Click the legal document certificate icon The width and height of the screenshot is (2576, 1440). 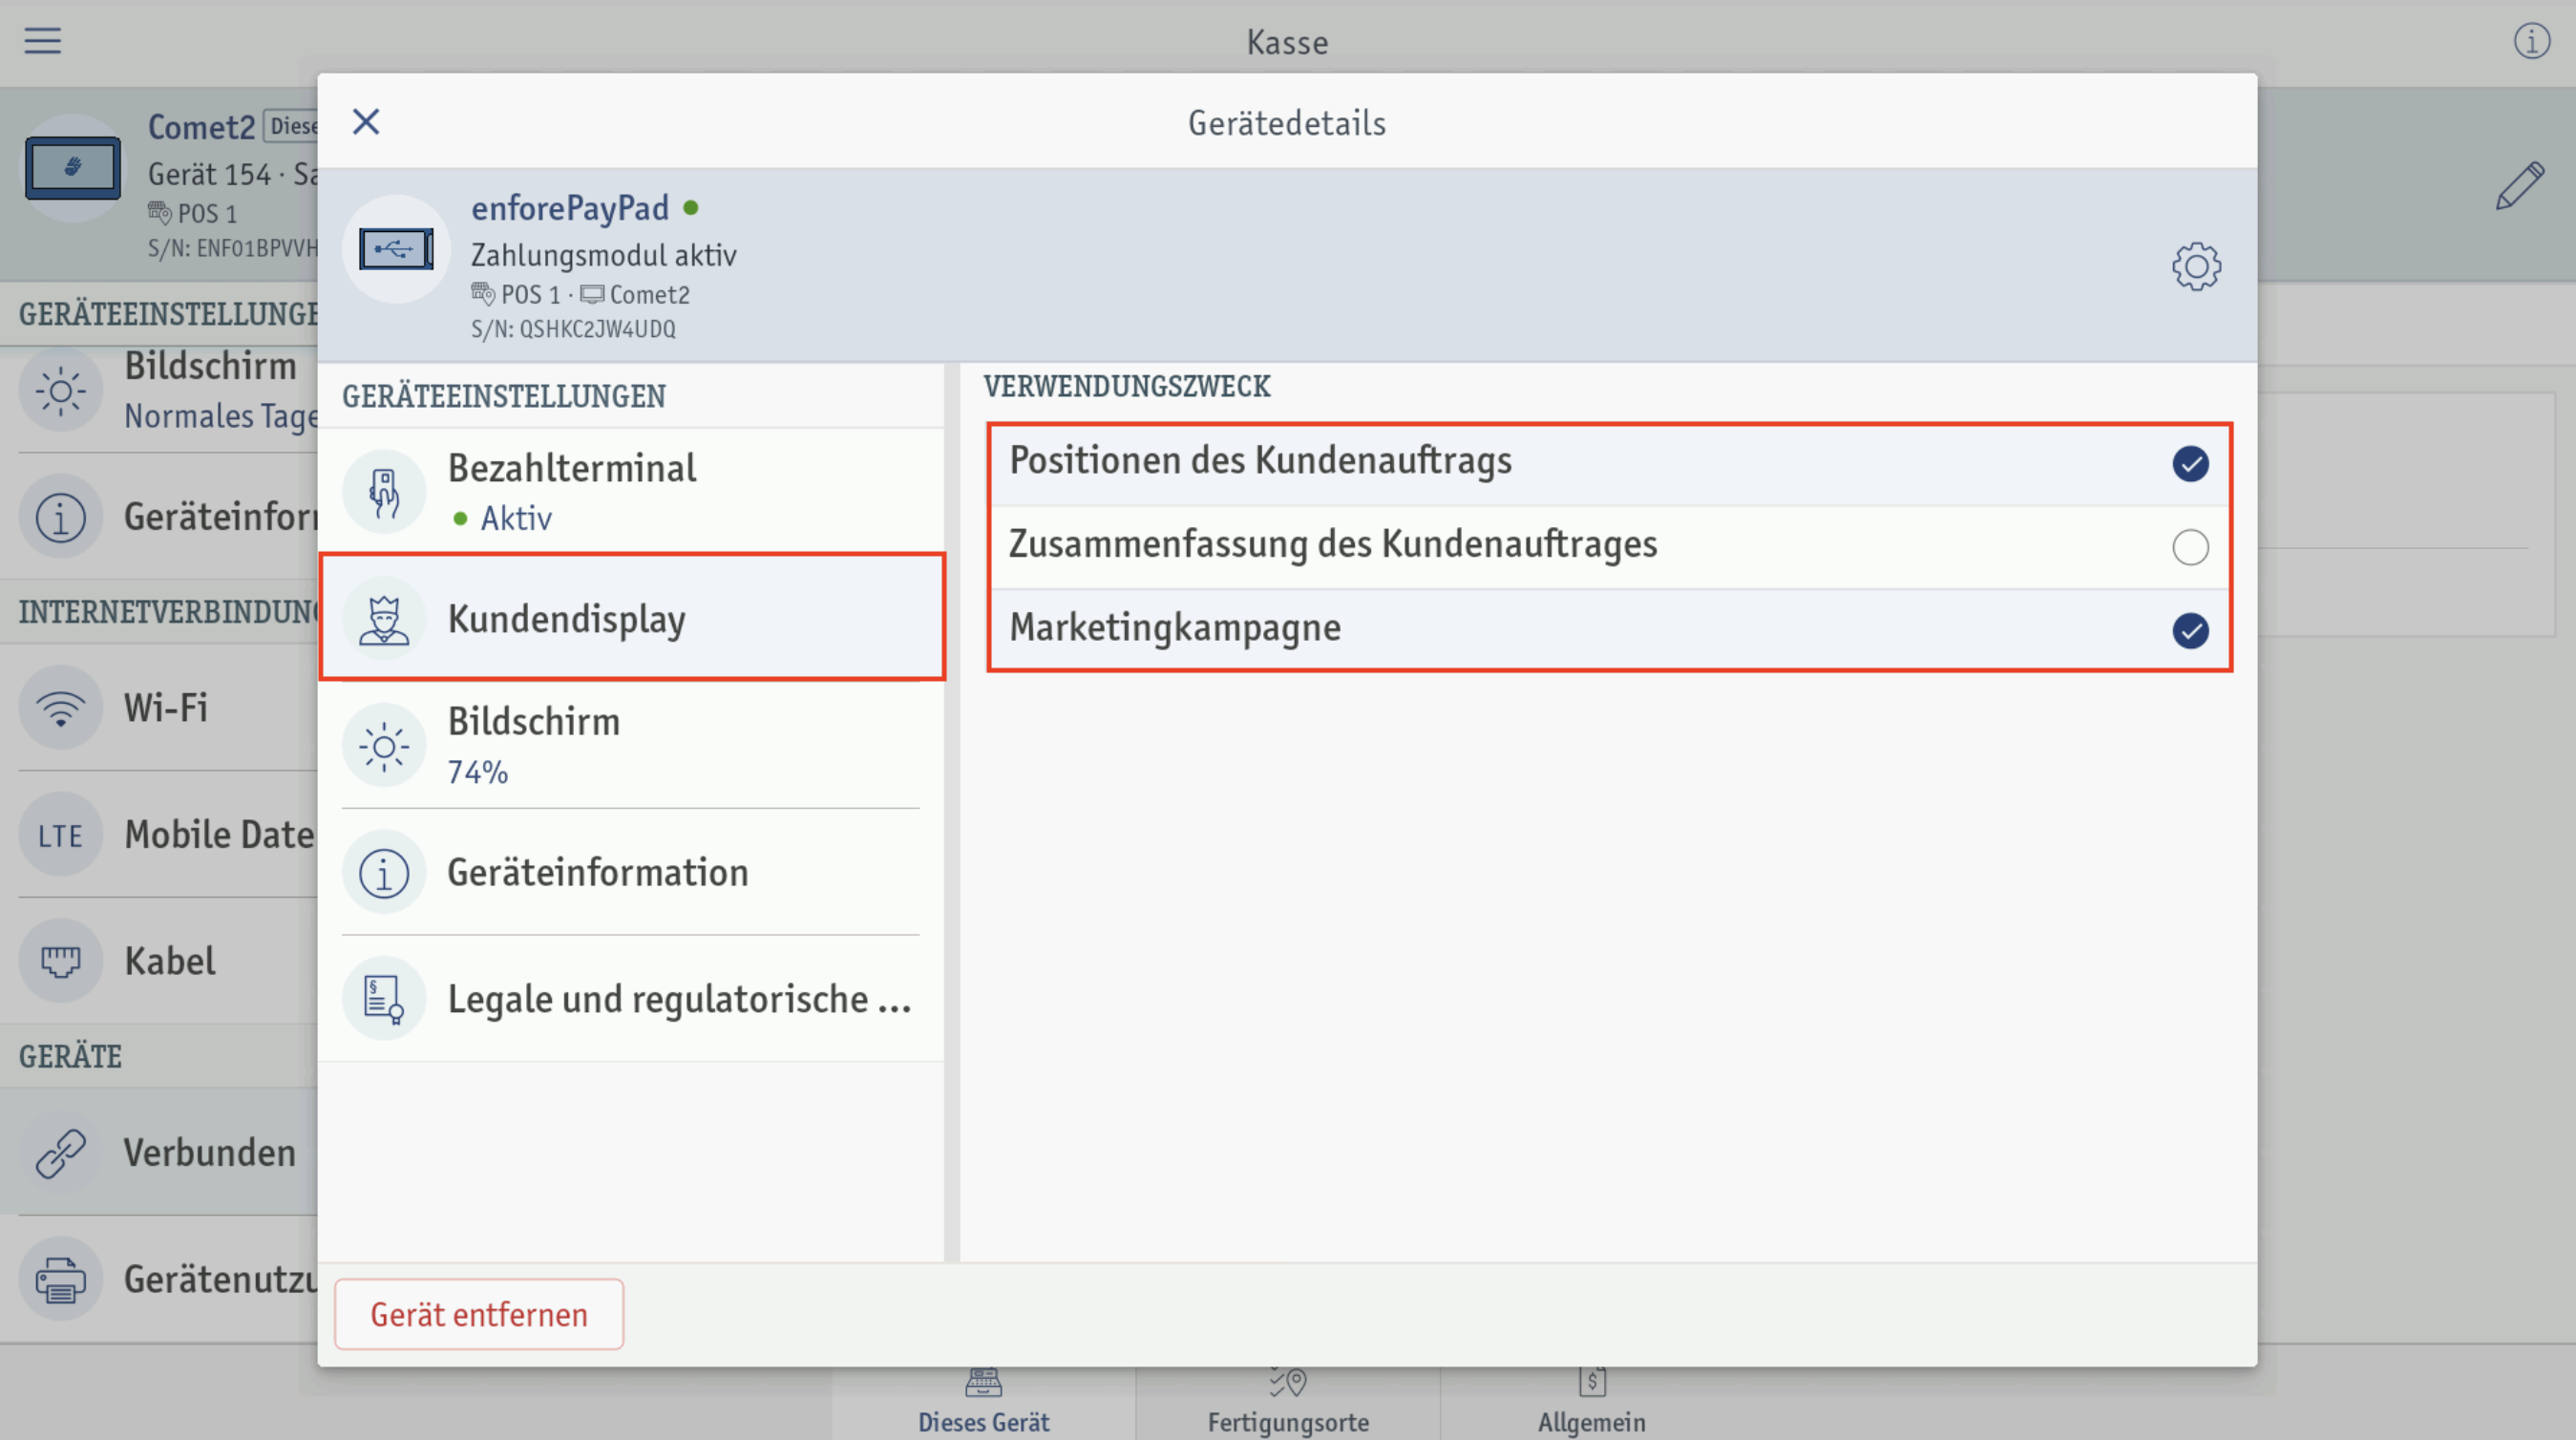pos(384,999)
